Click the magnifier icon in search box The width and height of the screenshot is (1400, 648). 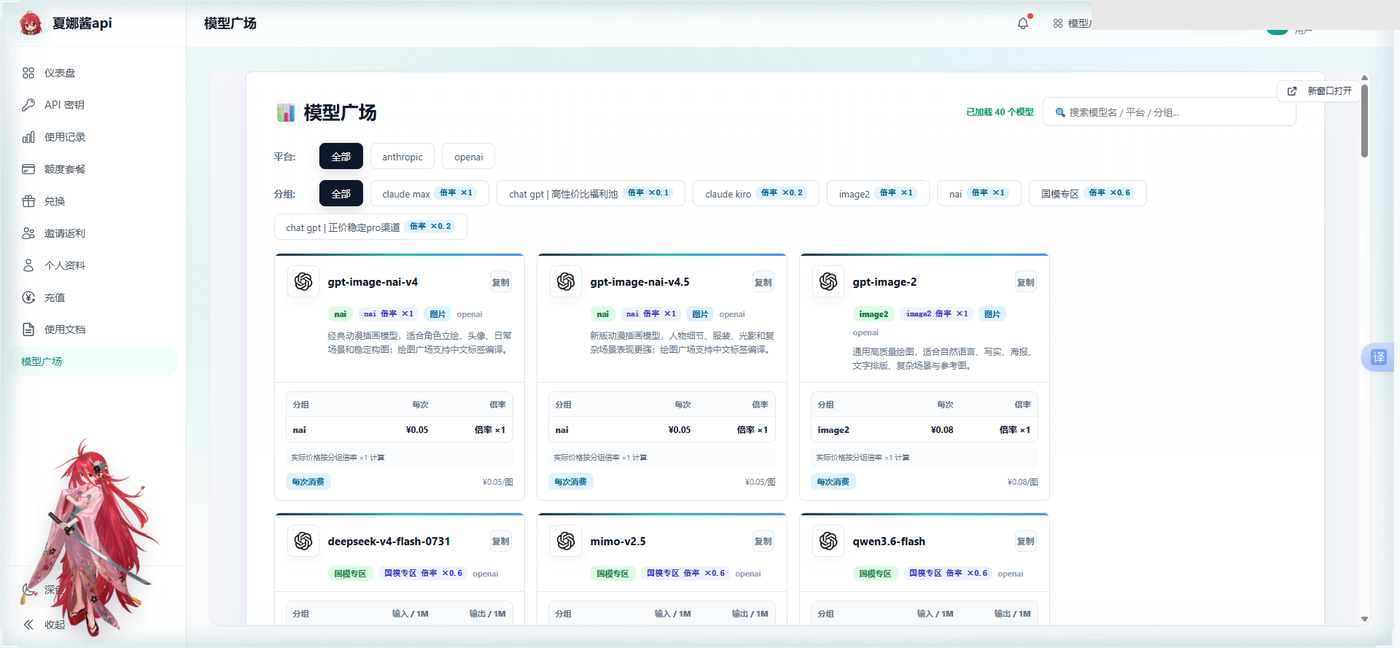coord(1060,112)
